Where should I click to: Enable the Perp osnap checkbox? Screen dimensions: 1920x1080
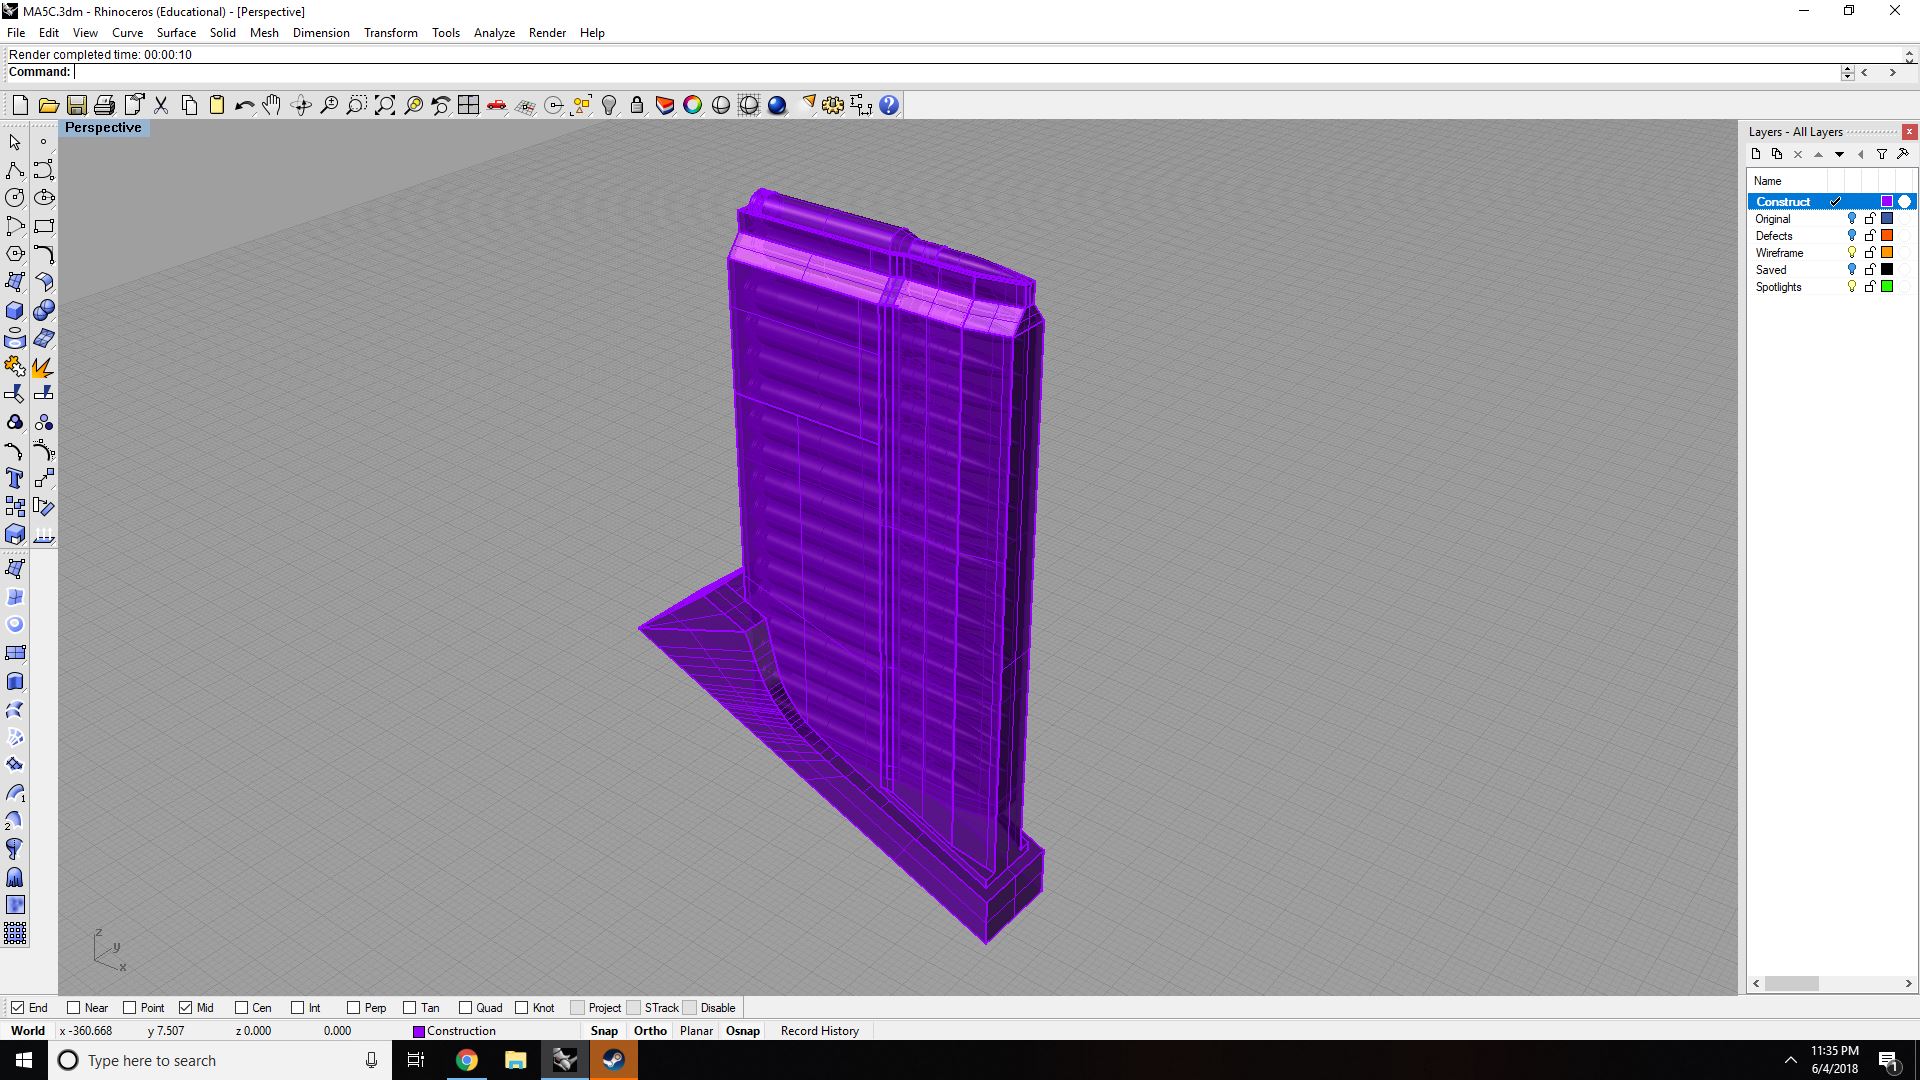(353, 1008)
